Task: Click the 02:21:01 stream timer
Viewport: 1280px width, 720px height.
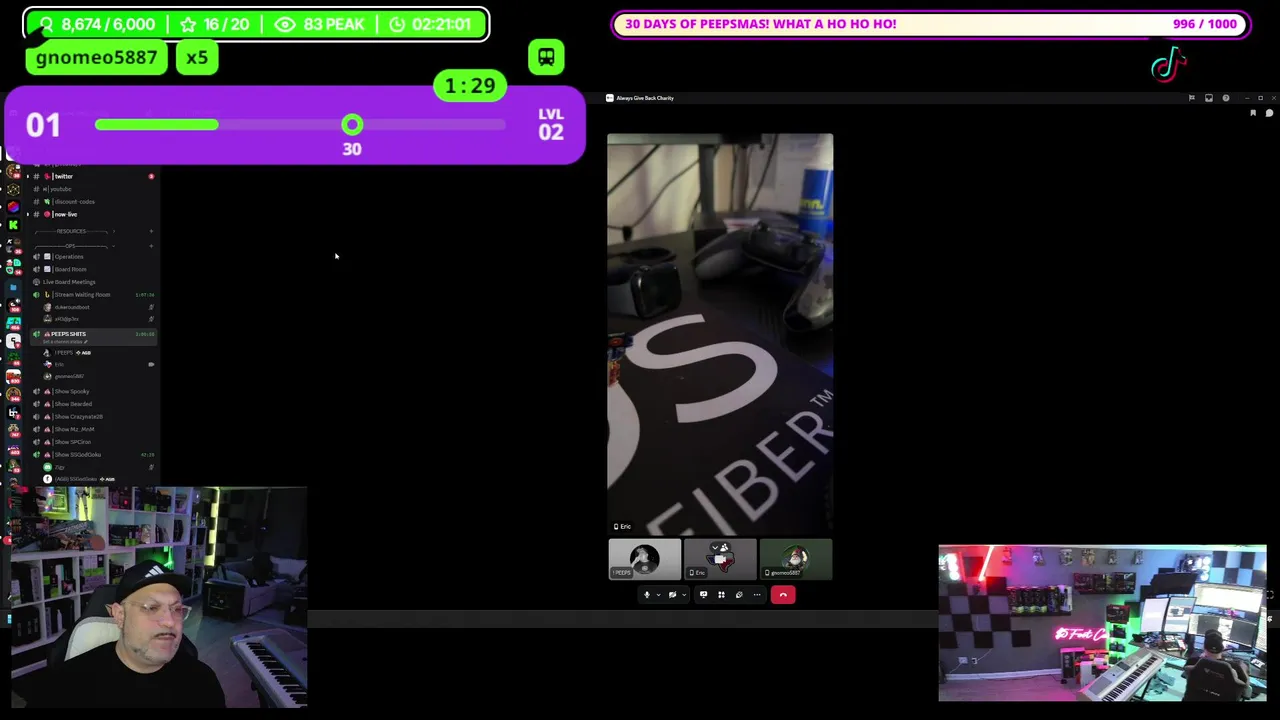Action: (431, 24)
